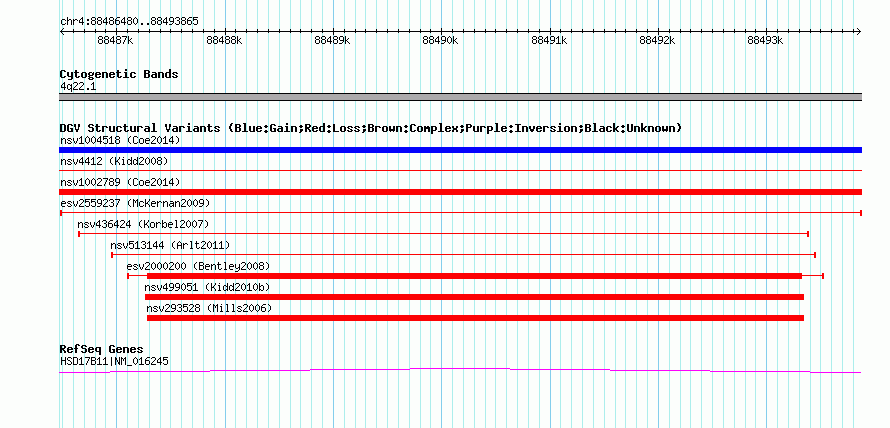Select the 4q22.1 band label
Image resolution: width=890 pixels, height=428 pixels.
pos(78,86)
